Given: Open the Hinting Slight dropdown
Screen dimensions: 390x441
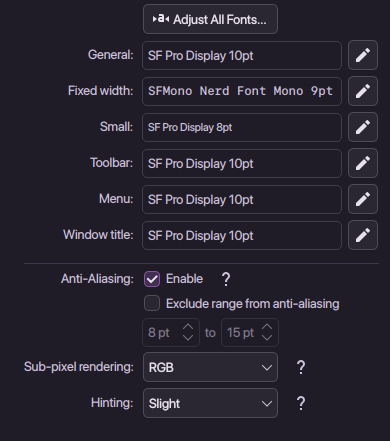Looking at the screenshot, I should pos(210,403).
